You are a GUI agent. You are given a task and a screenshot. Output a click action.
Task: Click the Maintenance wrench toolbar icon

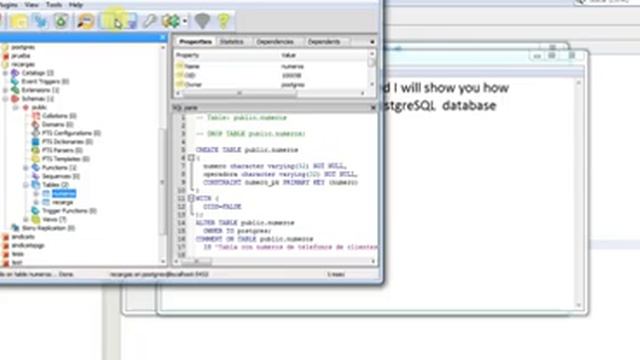pos(149,21)
